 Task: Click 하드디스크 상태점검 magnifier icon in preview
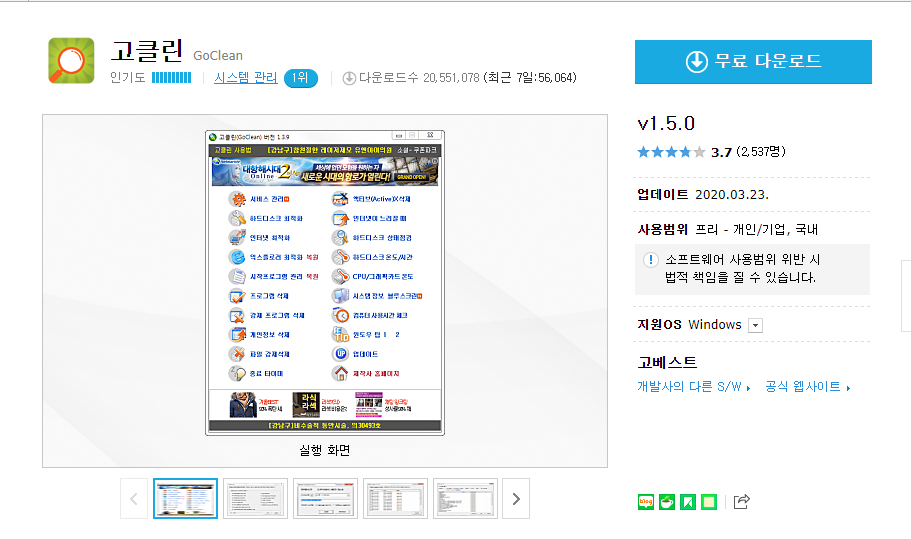click(340, 238)
